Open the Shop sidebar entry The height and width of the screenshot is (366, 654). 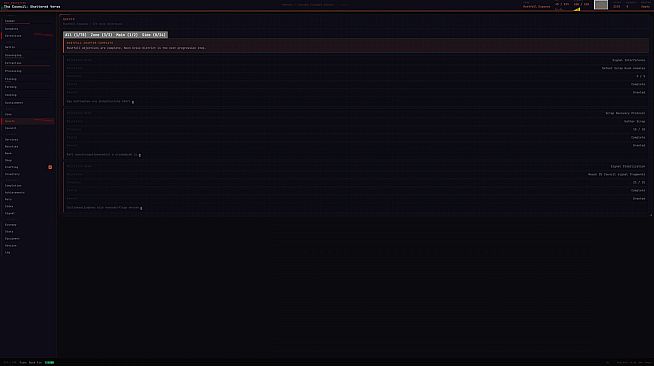point(8,160)
